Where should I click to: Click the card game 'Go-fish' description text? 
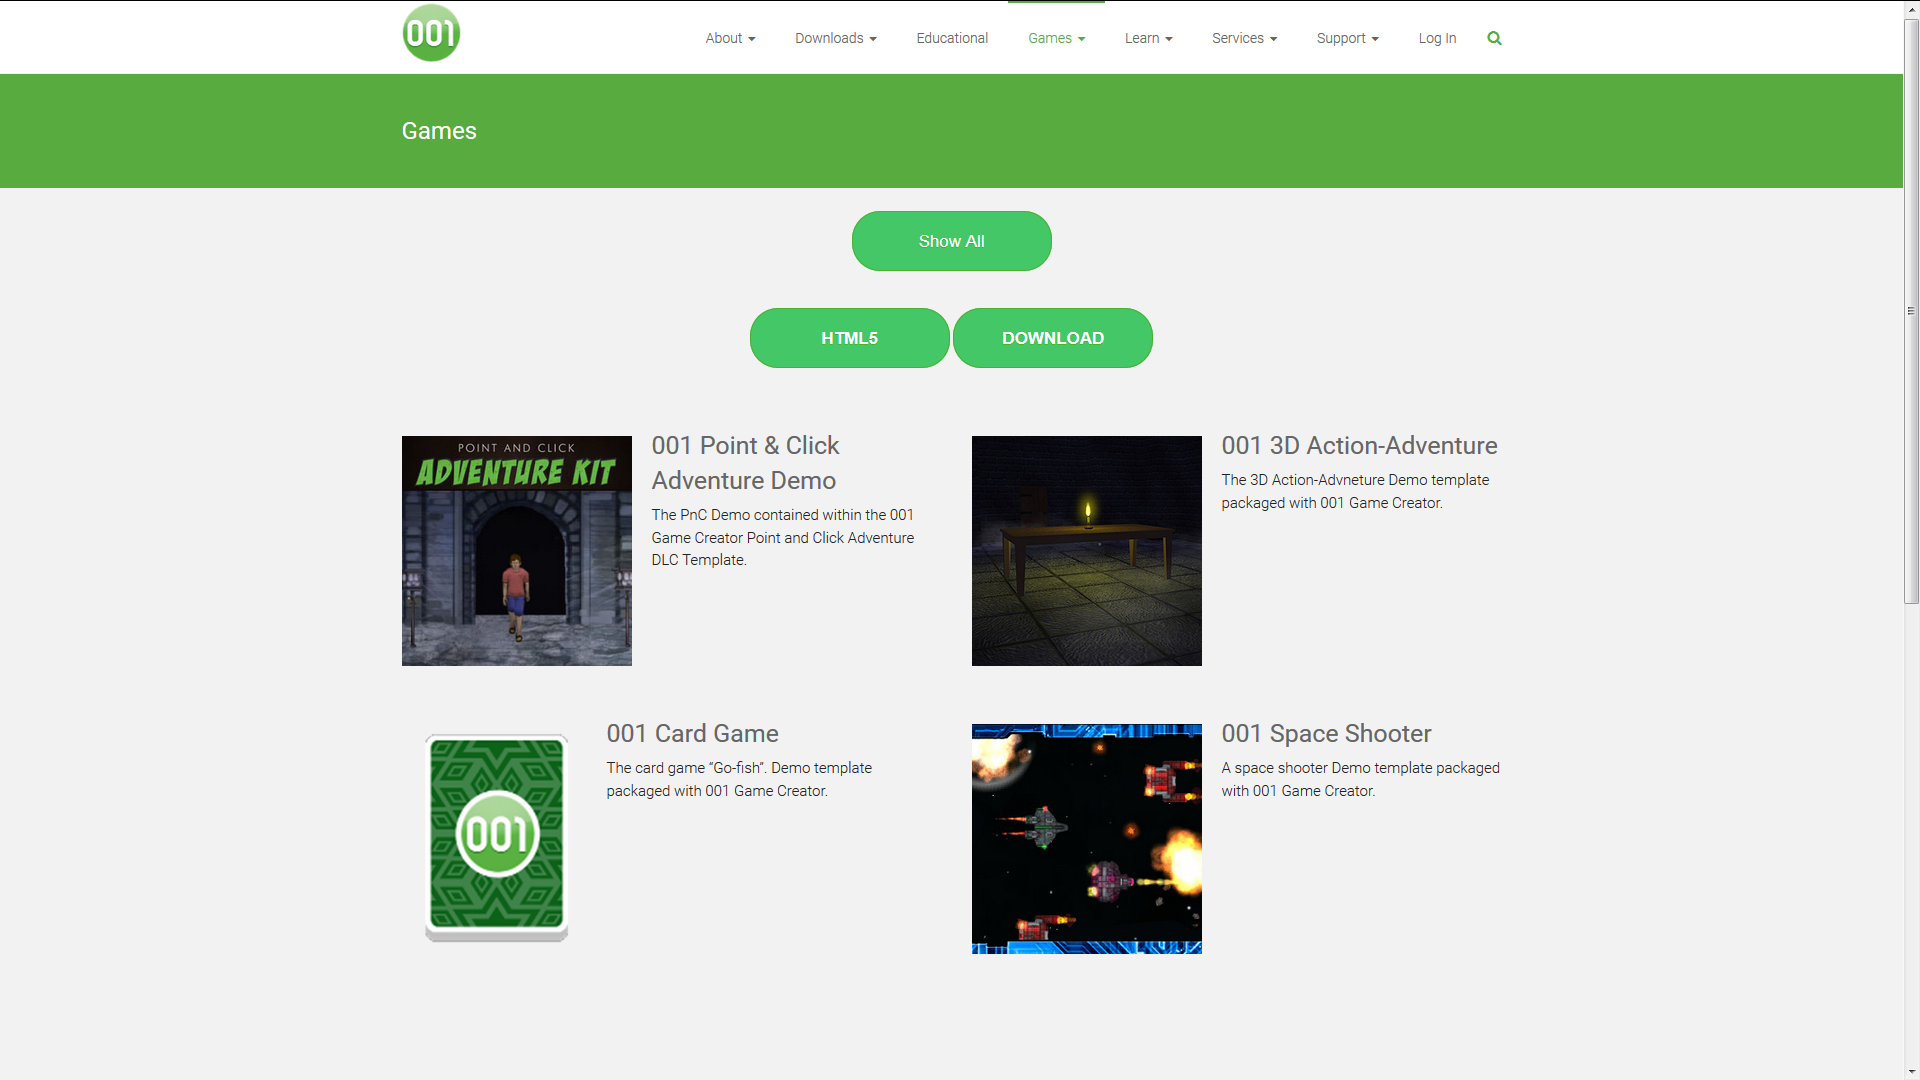(739, 780)
